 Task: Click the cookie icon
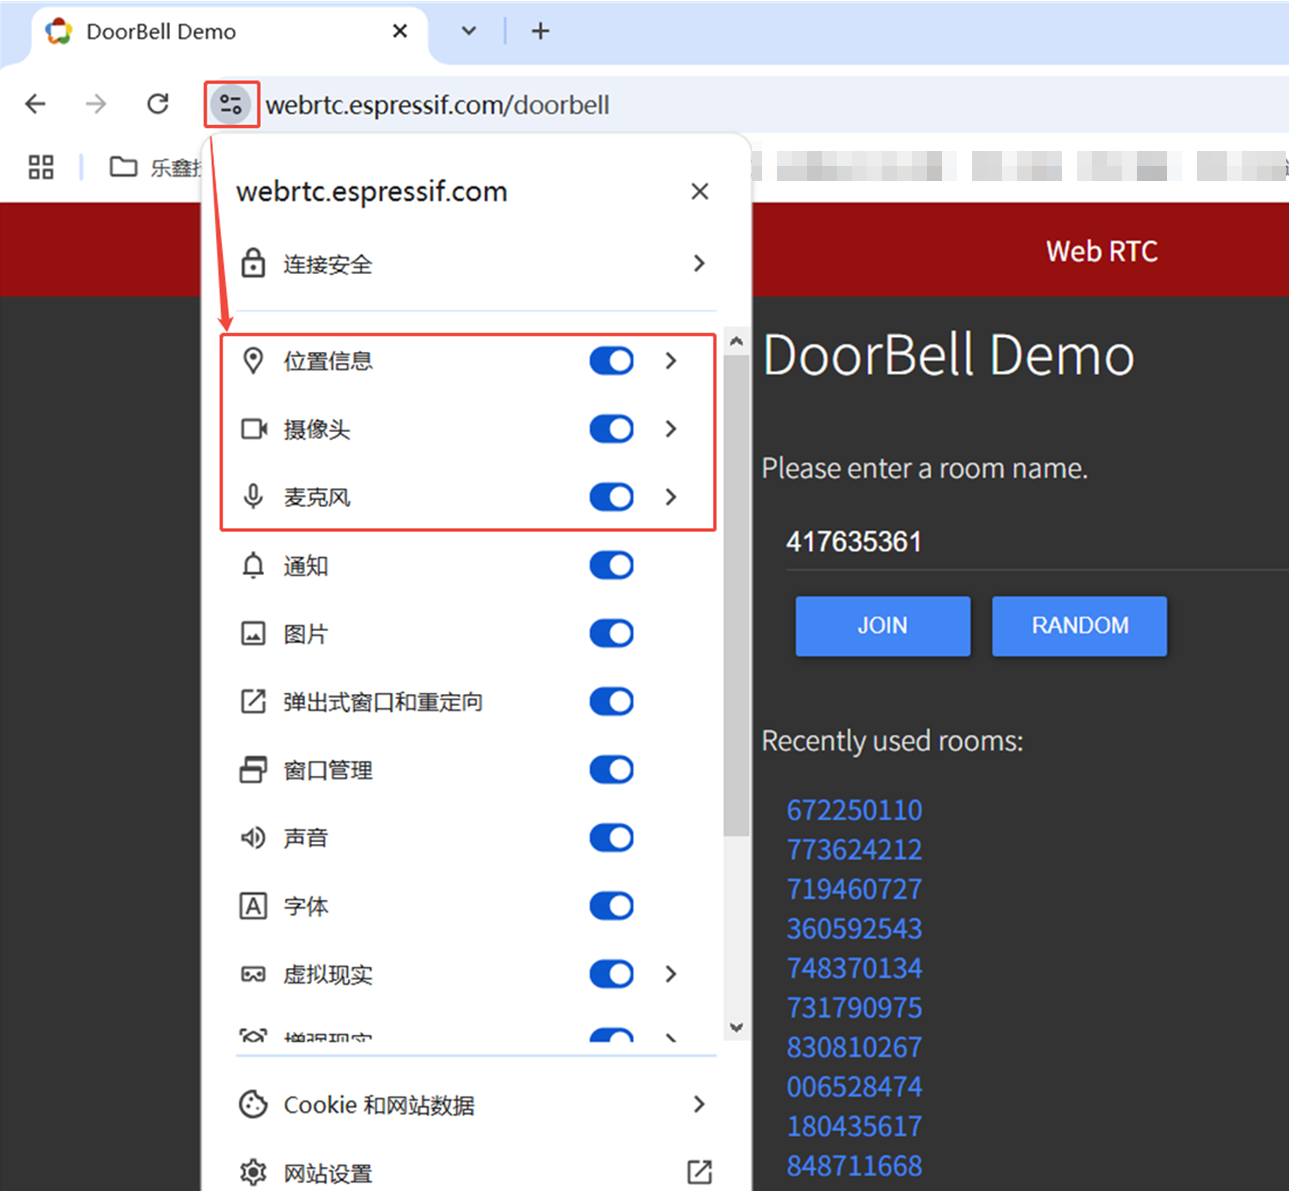(x=253, y=1104)
